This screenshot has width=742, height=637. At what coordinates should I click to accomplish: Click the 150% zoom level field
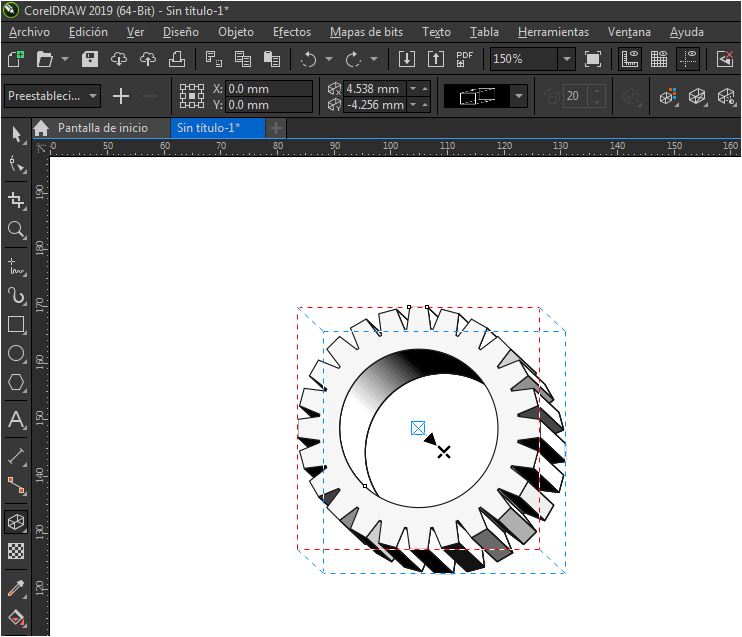click(x=524, y=59)
